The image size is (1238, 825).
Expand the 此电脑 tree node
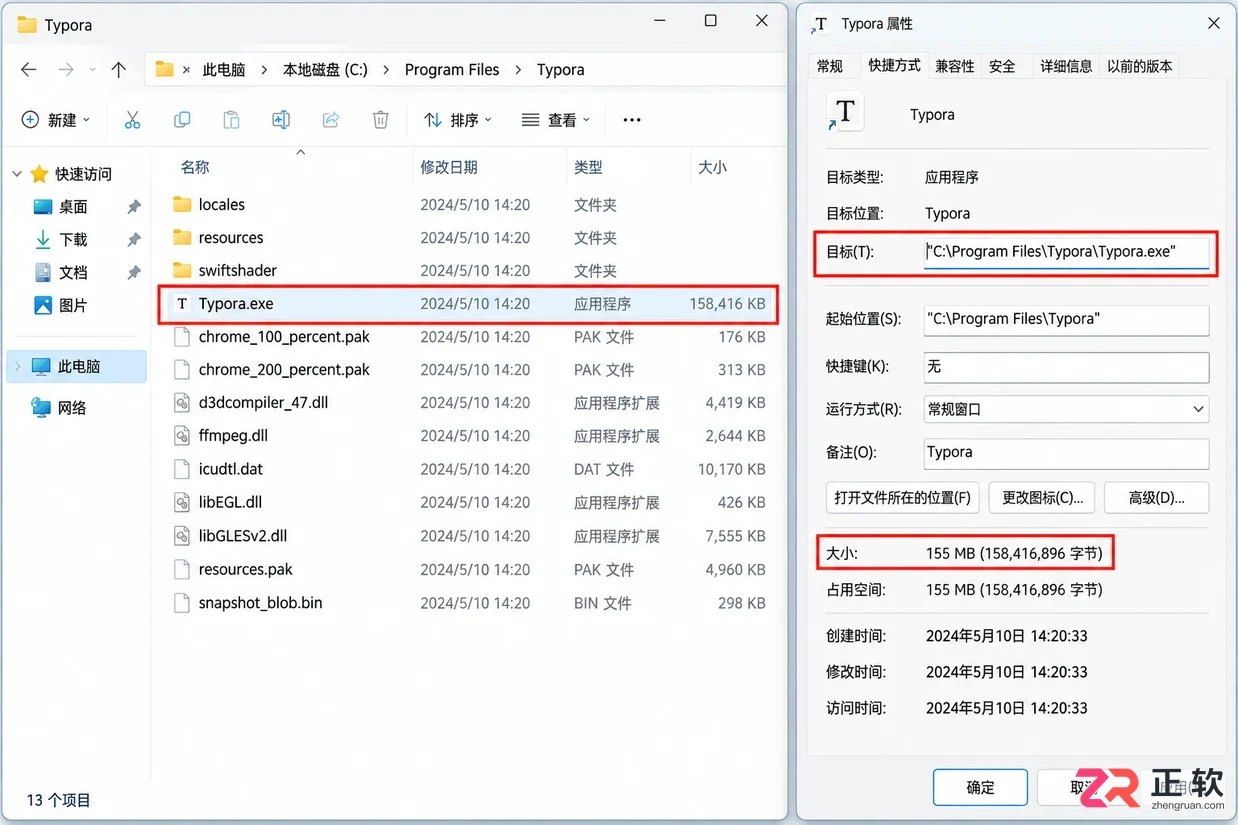coord(17,367)
